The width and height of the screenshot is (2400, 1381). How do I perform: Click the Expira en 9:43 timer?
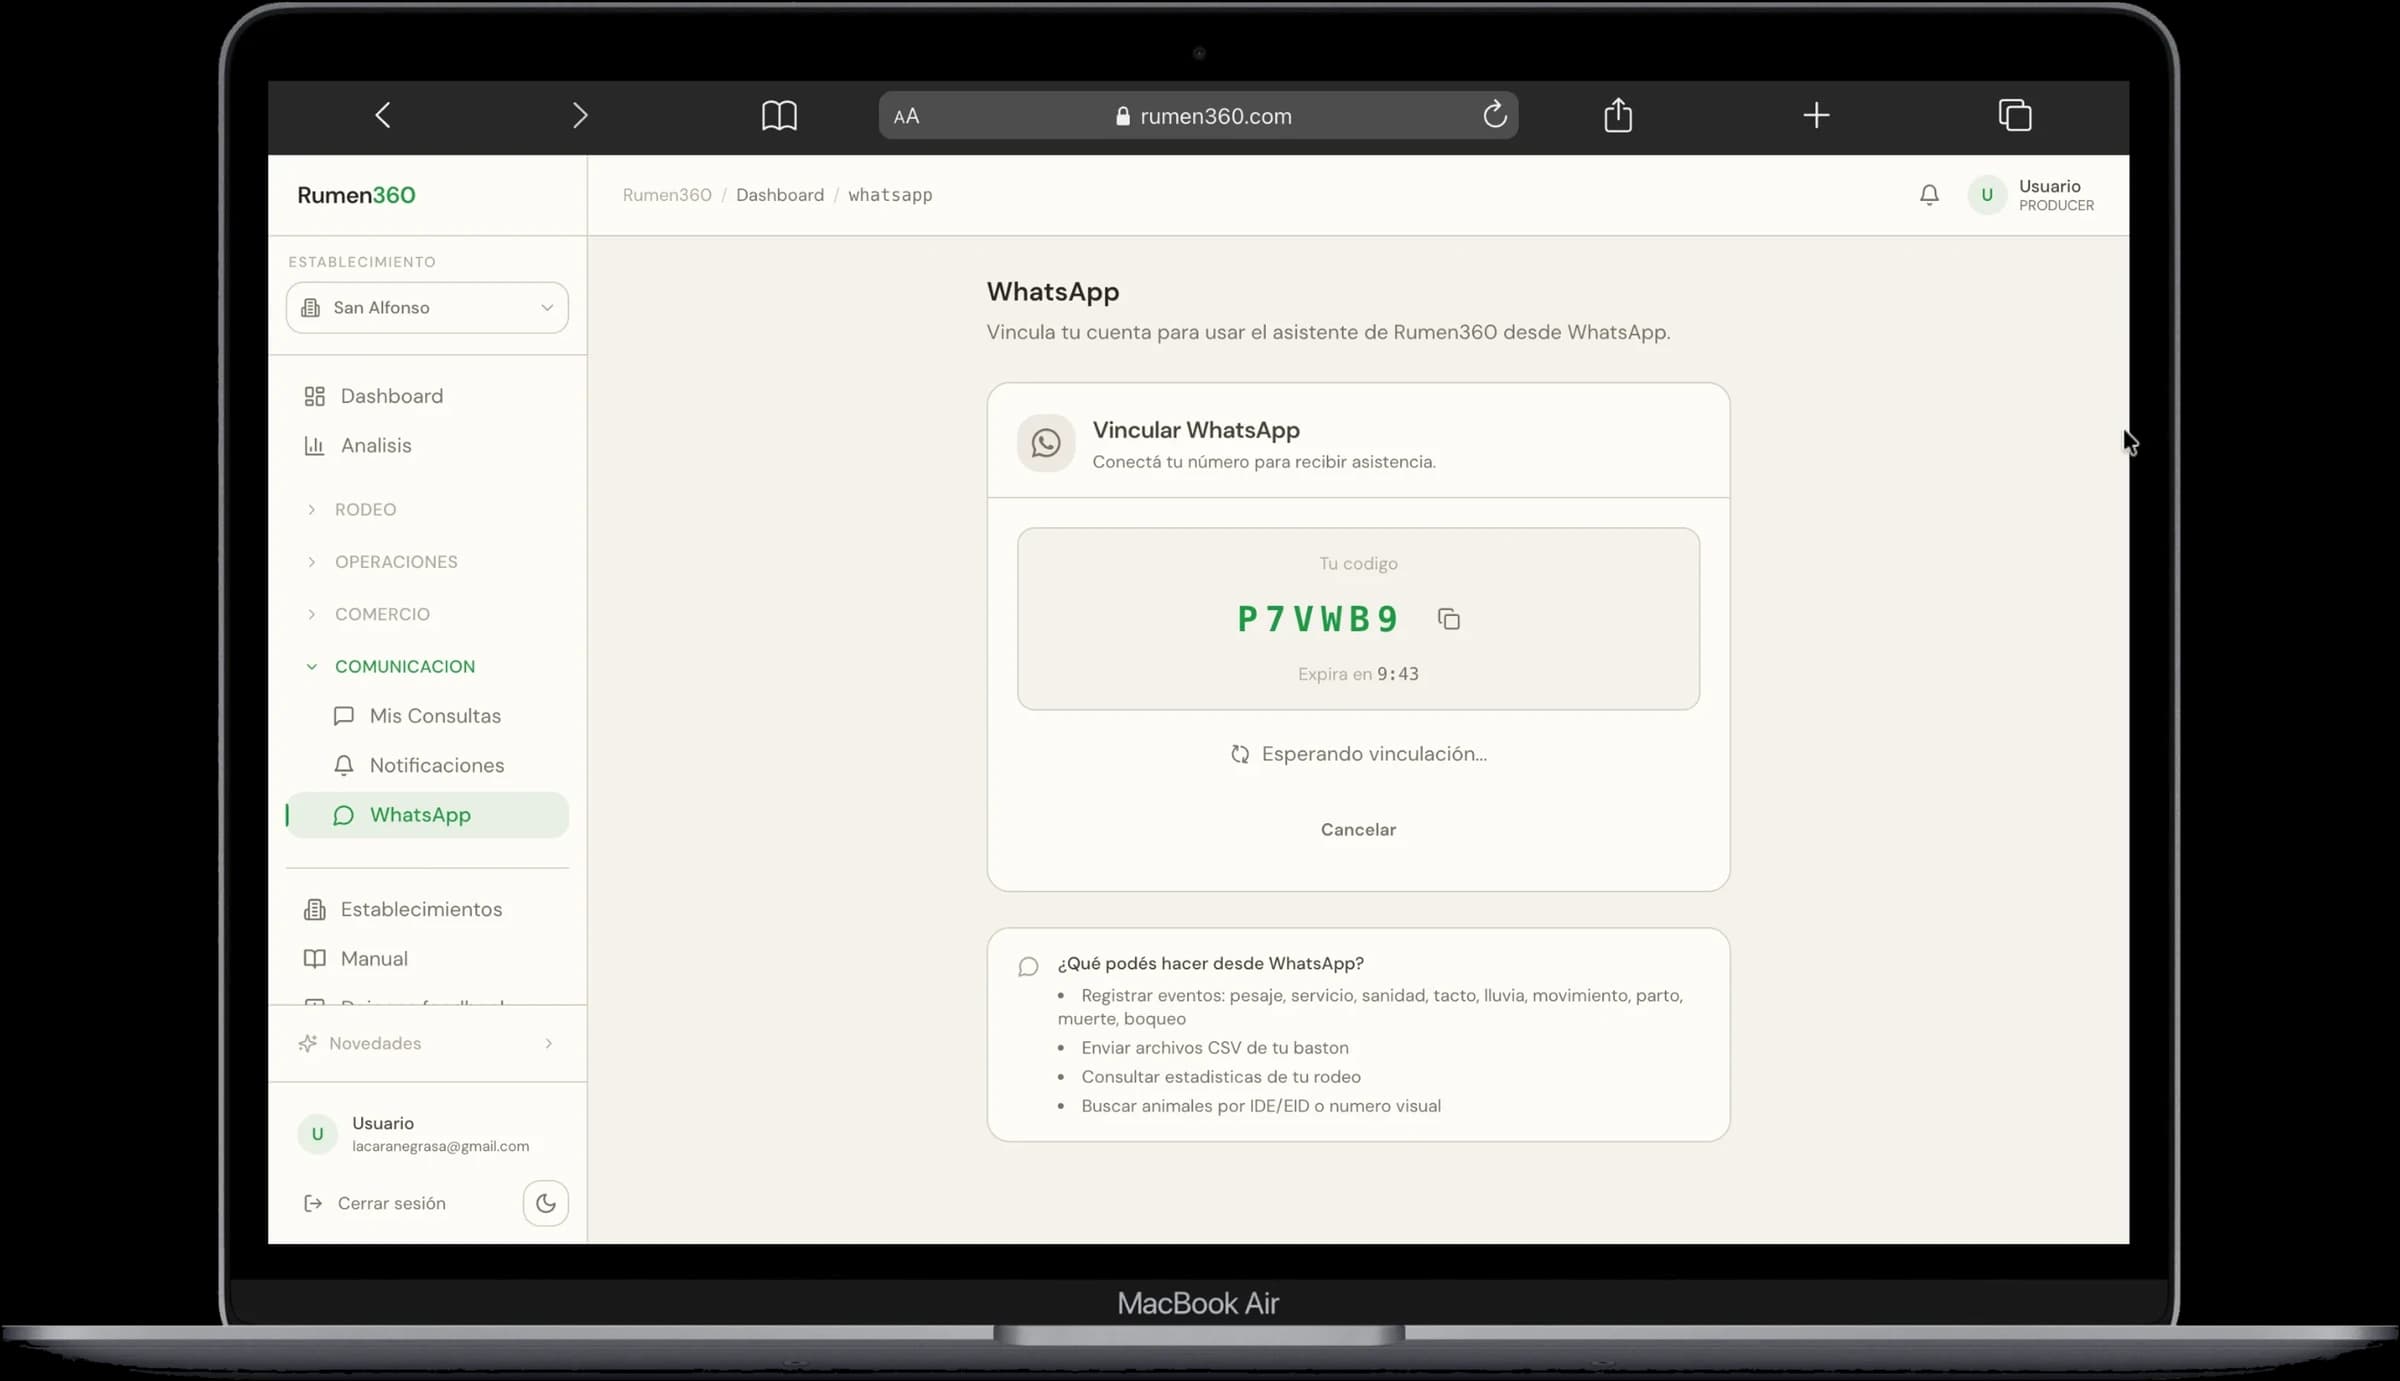pos(1358,674)
